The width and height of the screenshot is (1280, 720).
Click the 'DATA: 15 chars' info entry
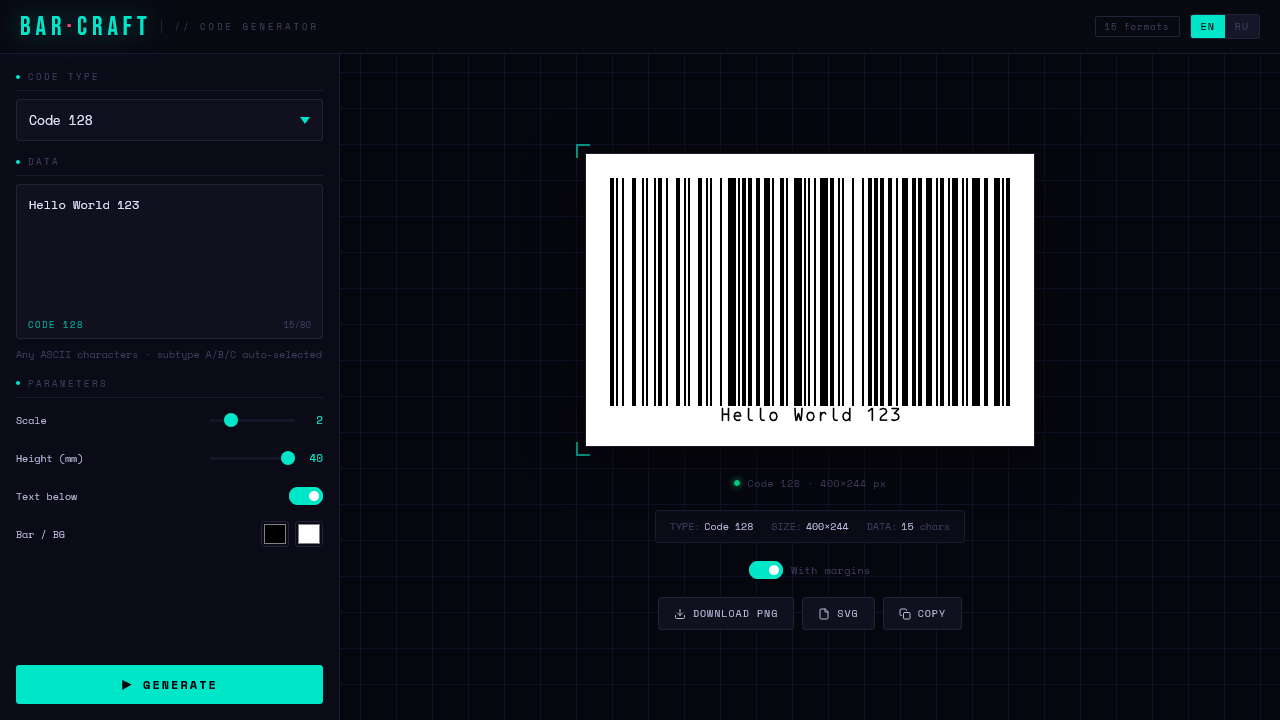[908, 527]
